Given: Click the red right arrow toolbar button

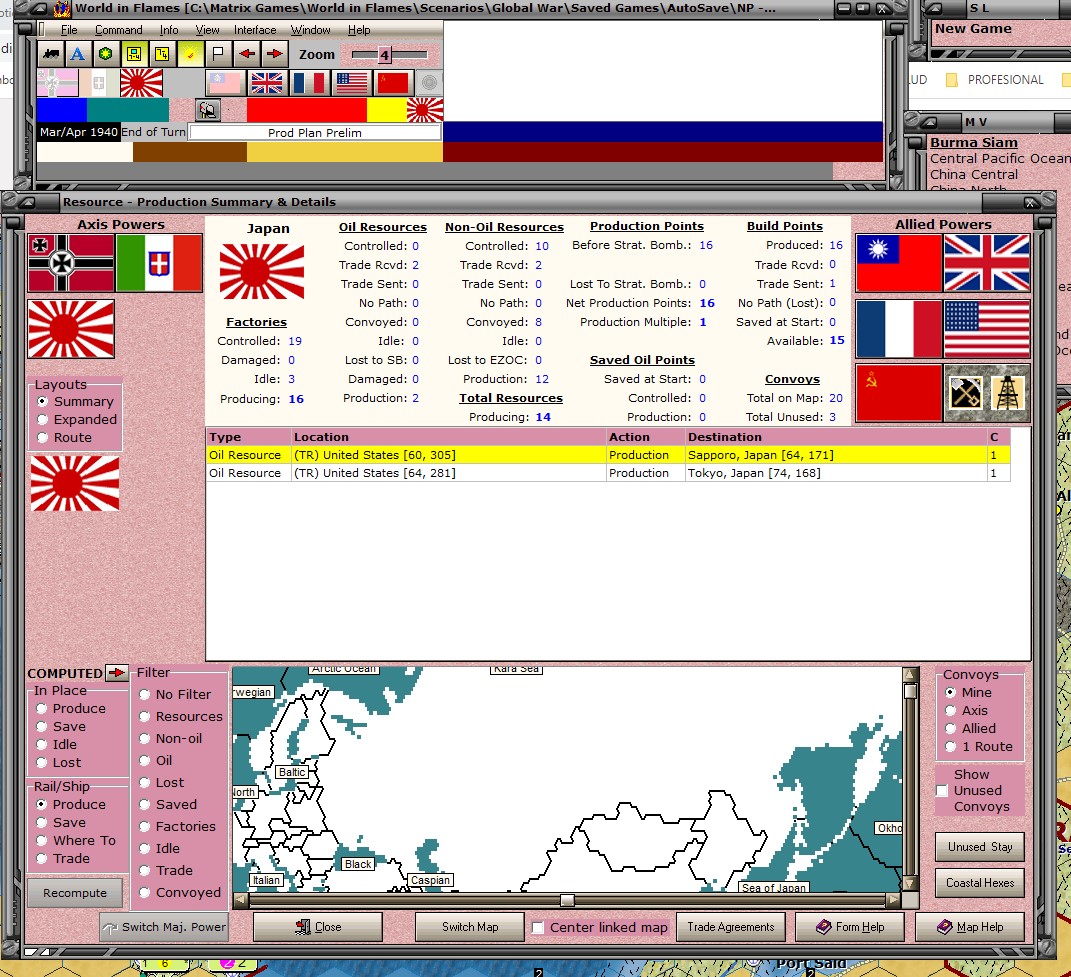Looking at the screenshot, I should (274, 54).
